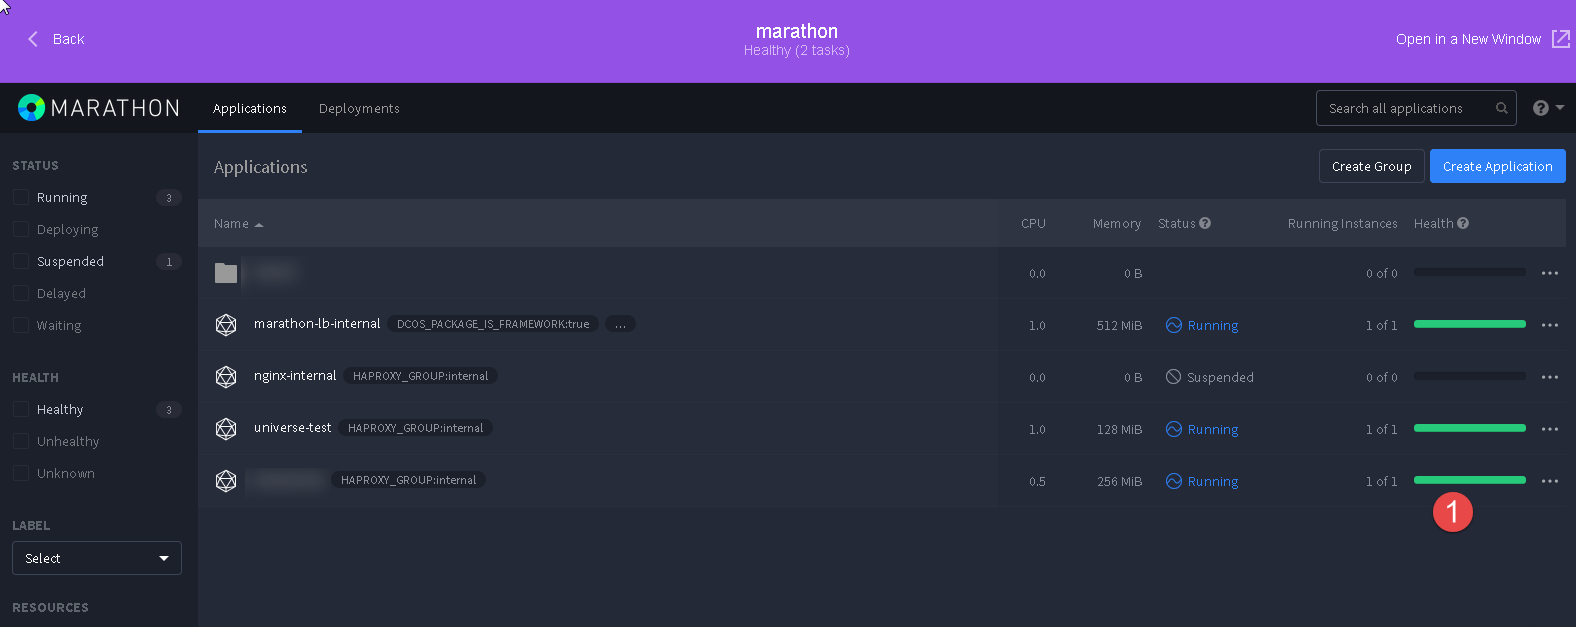Click the Status column help icon
This screenshot has height=627, width=1576.
click(1205, 223)
